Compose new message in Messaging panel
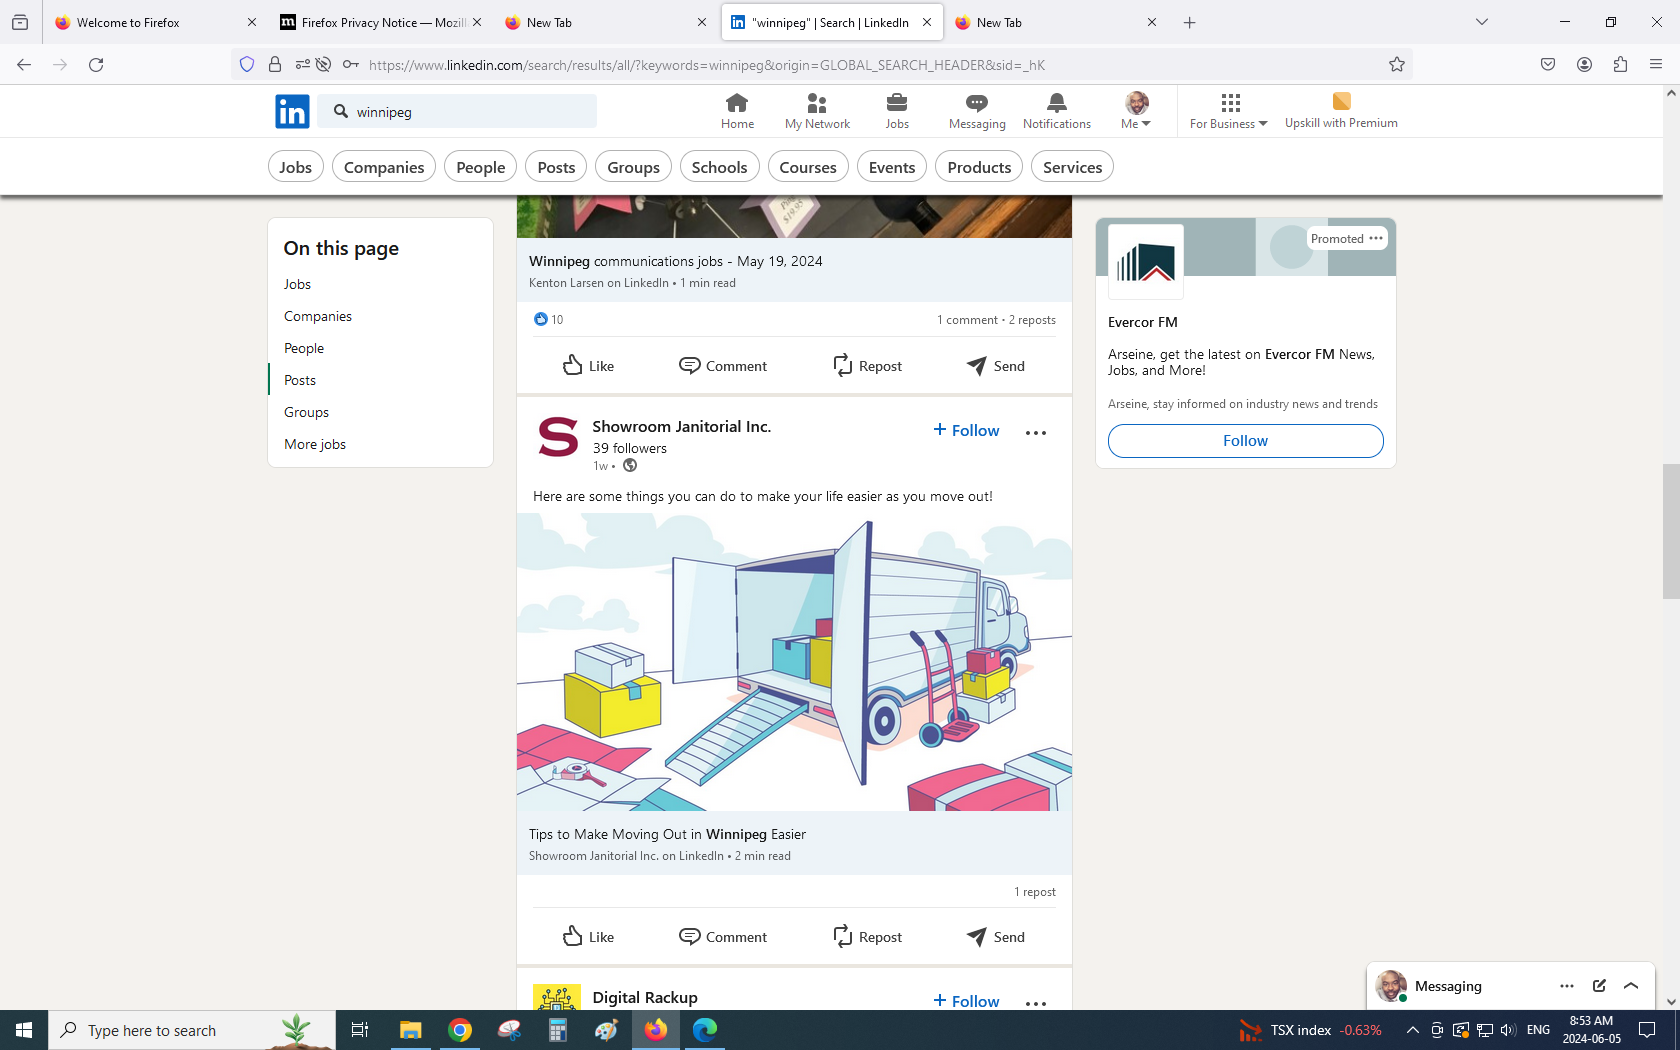This screenshot has width=1680, height=1050. tap(1599, 986)
